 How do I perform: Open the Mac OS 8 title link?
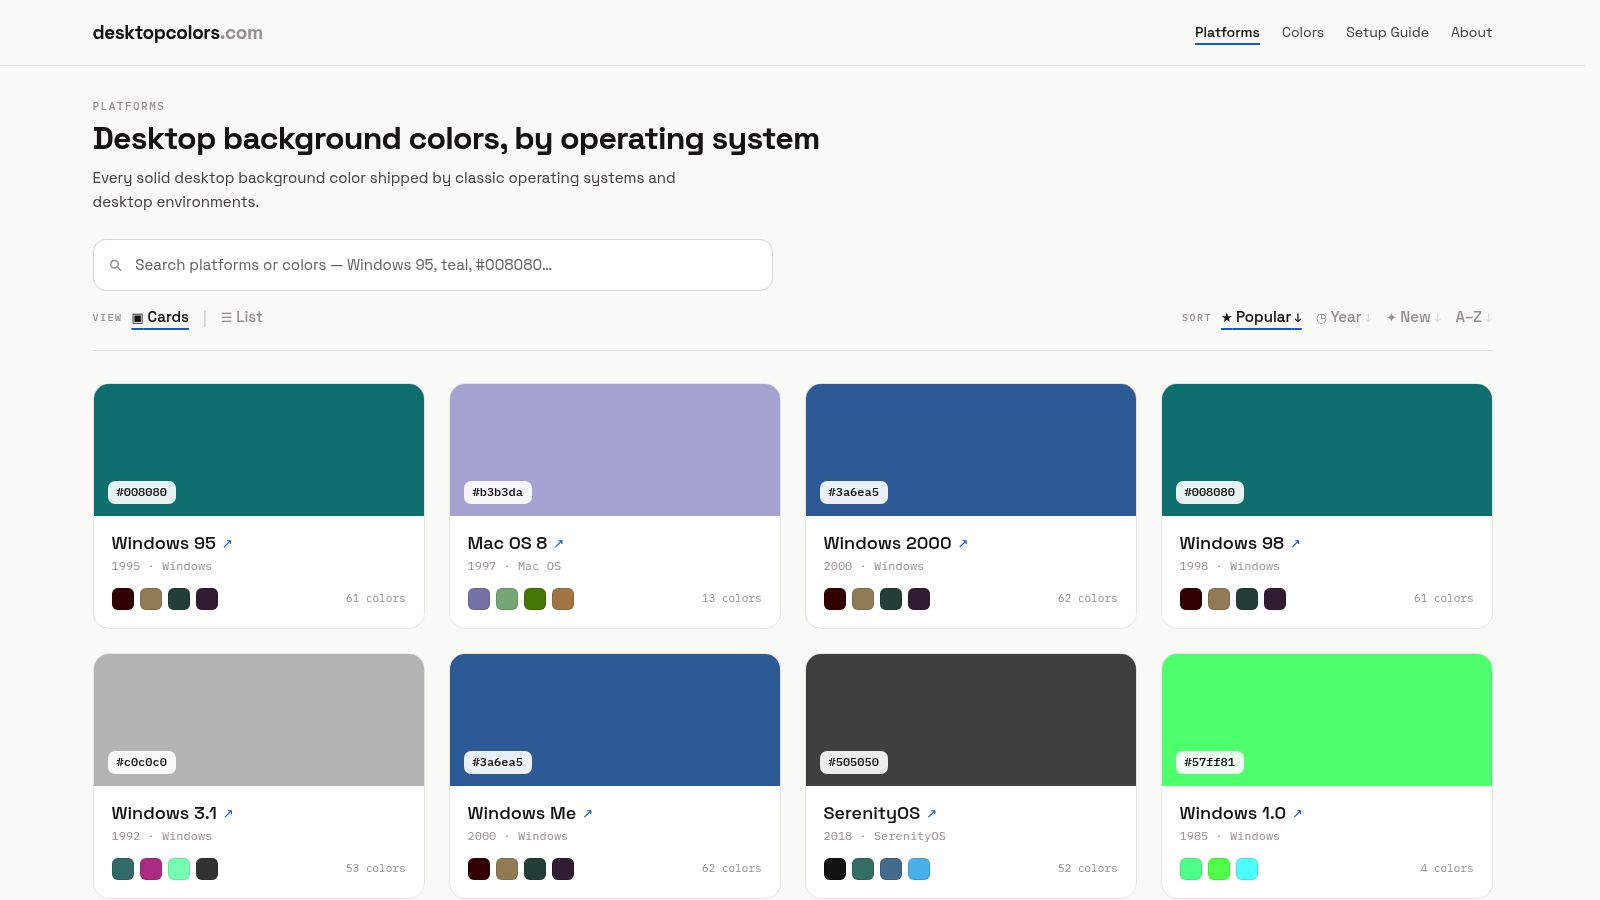click(x=507, y=543)
